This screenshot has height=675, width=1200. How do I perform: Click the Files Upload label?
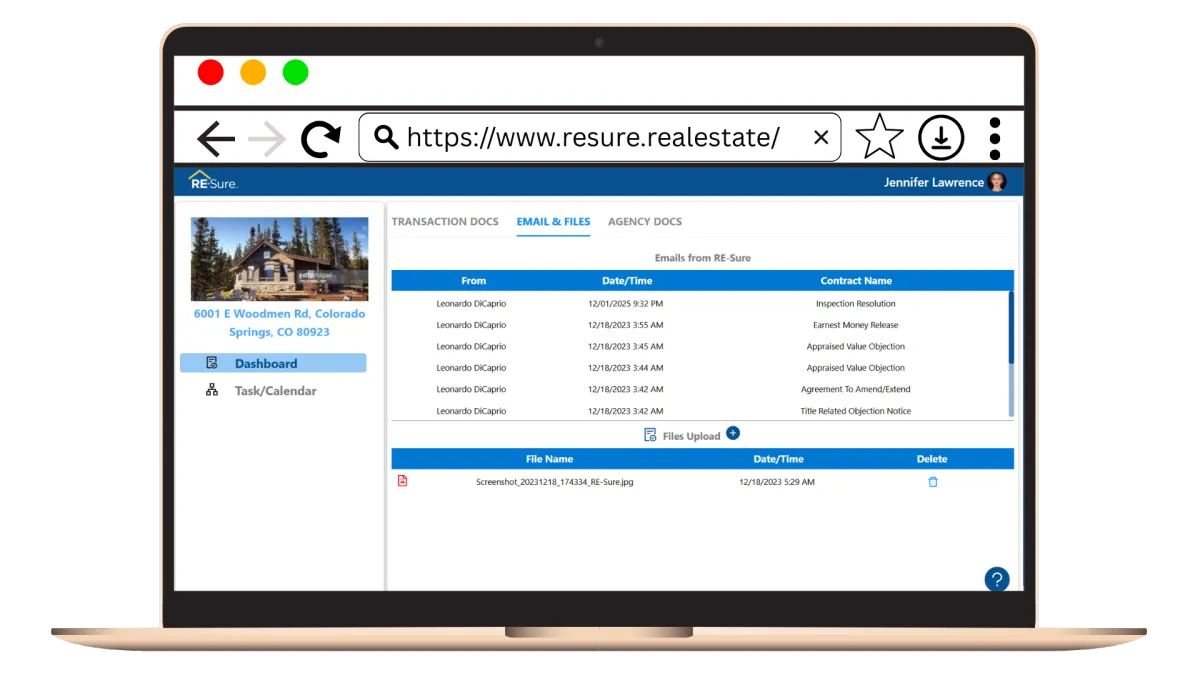(691, 436)
